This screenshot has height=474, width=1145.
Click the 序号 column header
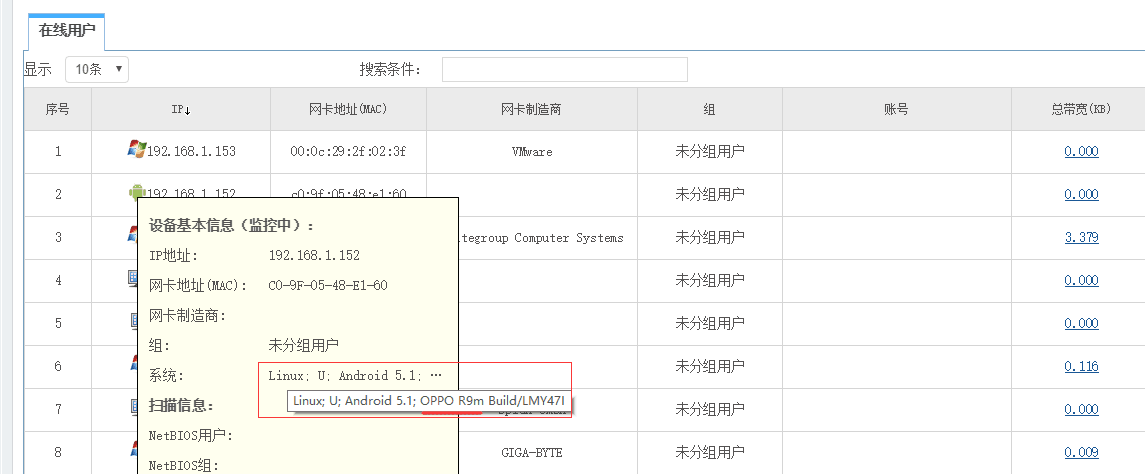pos(58,109)
